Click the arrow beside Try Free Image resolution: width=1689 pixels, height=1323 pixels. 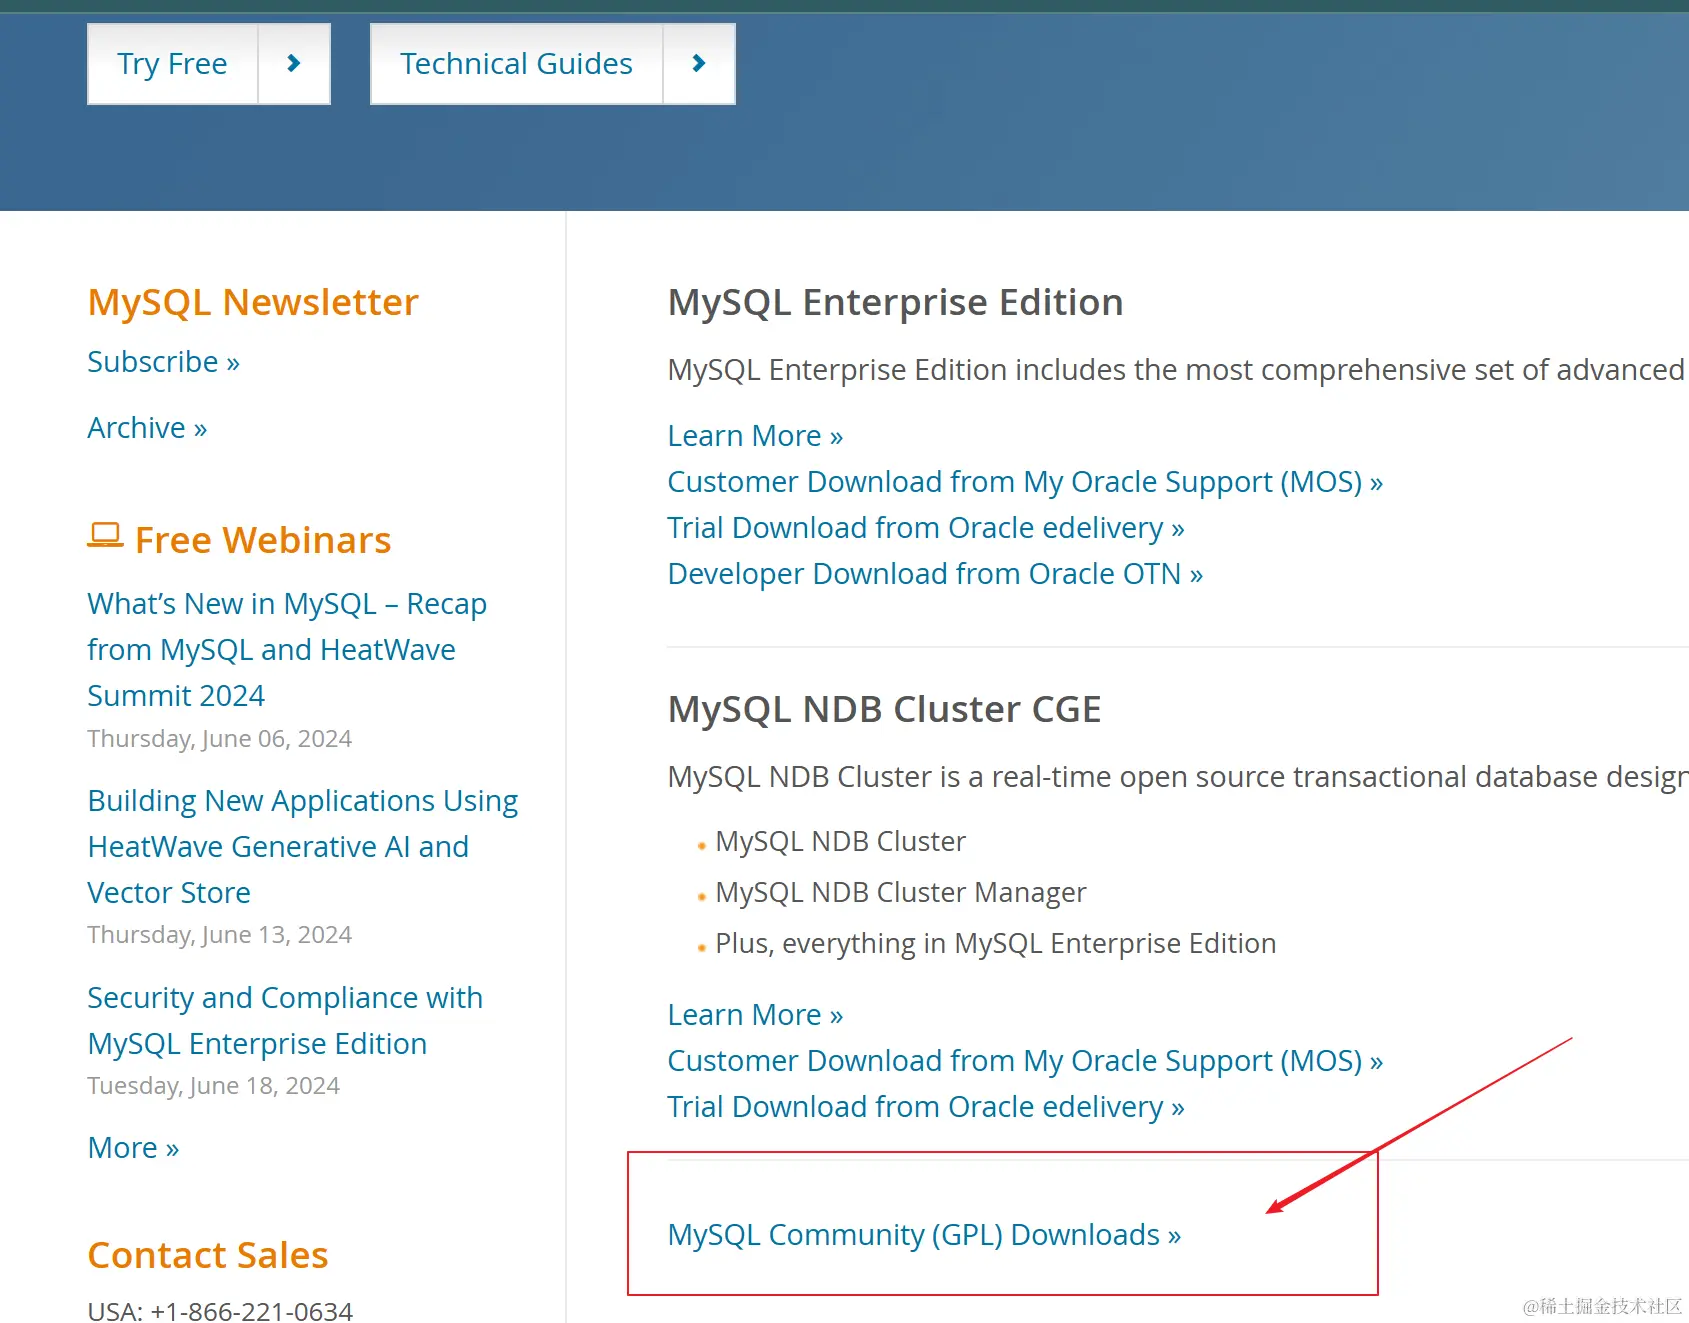click(294, 64)
